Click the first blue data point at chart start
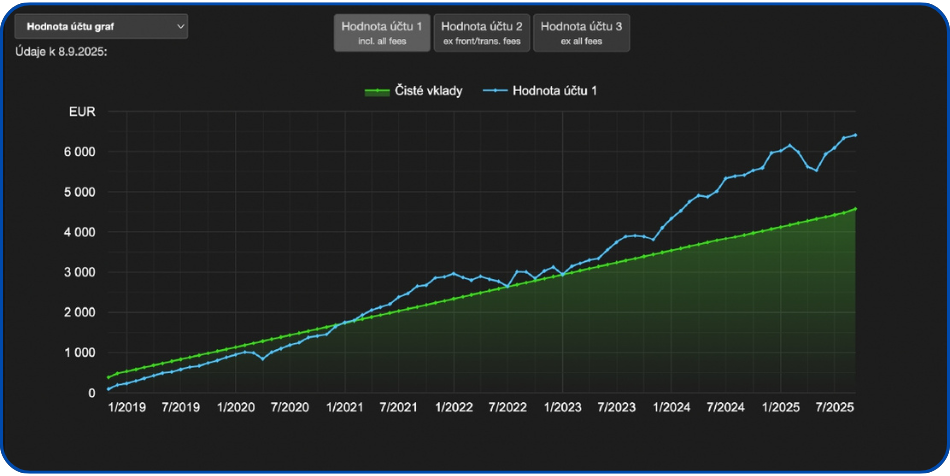Image resolution: width=950 pixels, height=476 pixels. (x=108, y=389)
